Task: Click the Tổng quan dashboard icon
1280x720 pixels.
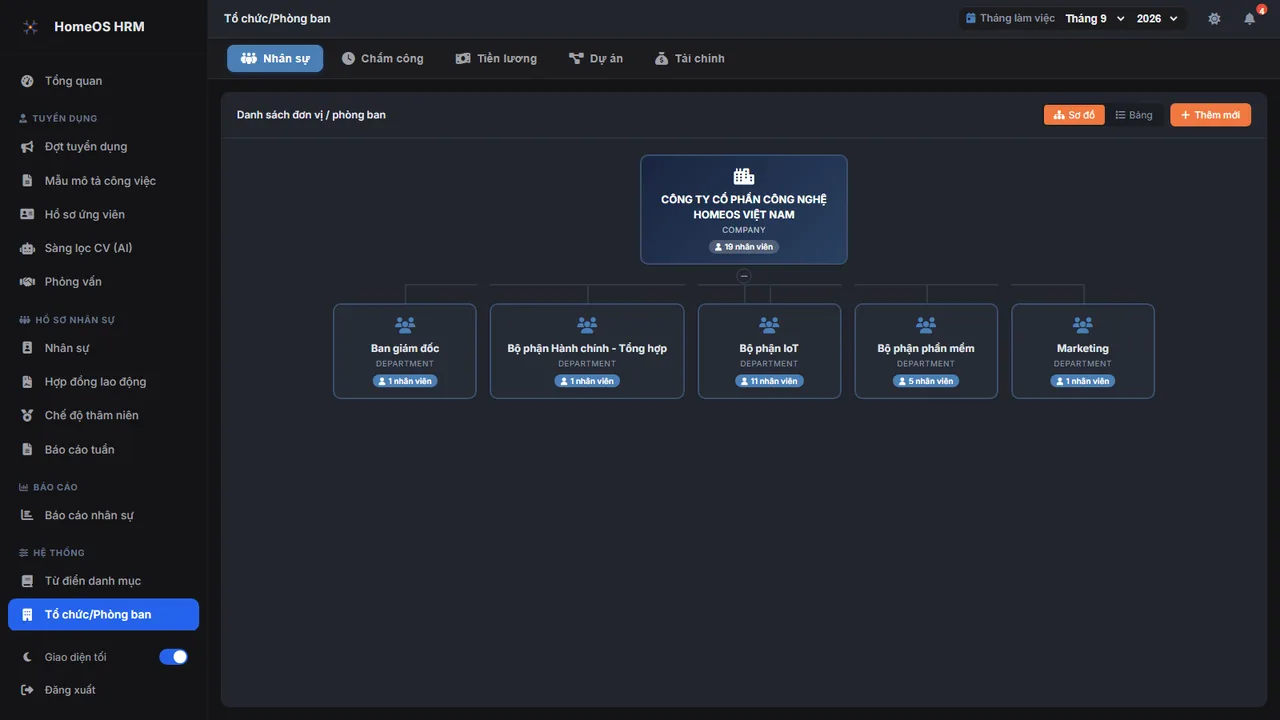Action: (27, 81)
